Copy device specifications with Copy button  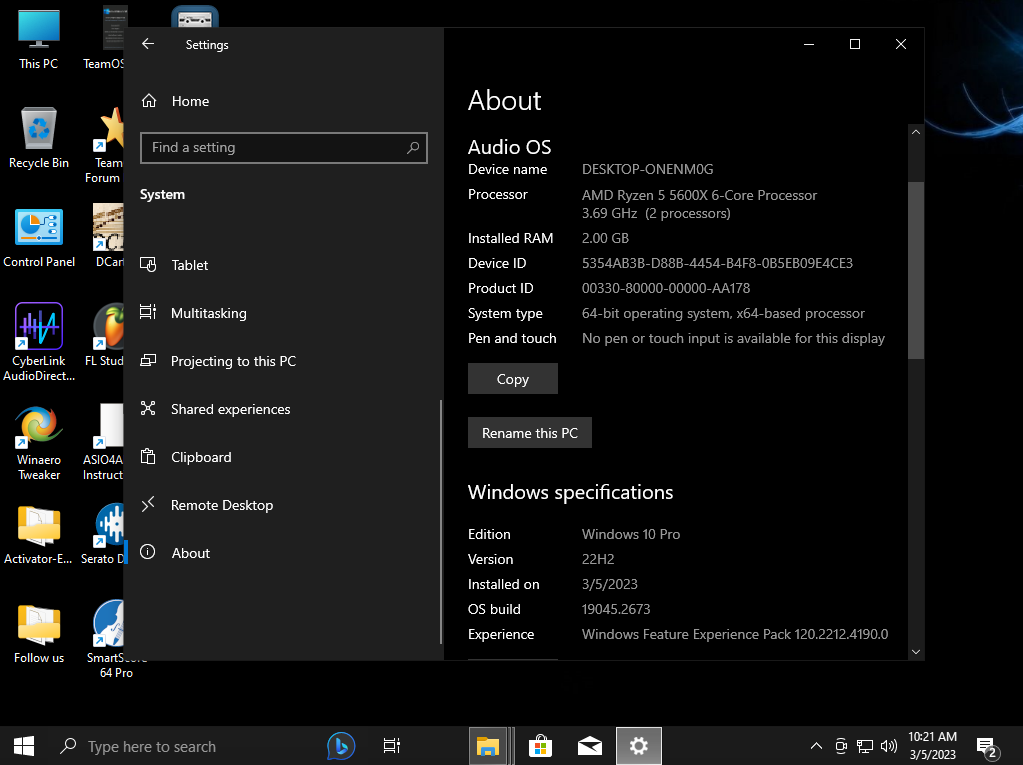[x=513, y=379]
